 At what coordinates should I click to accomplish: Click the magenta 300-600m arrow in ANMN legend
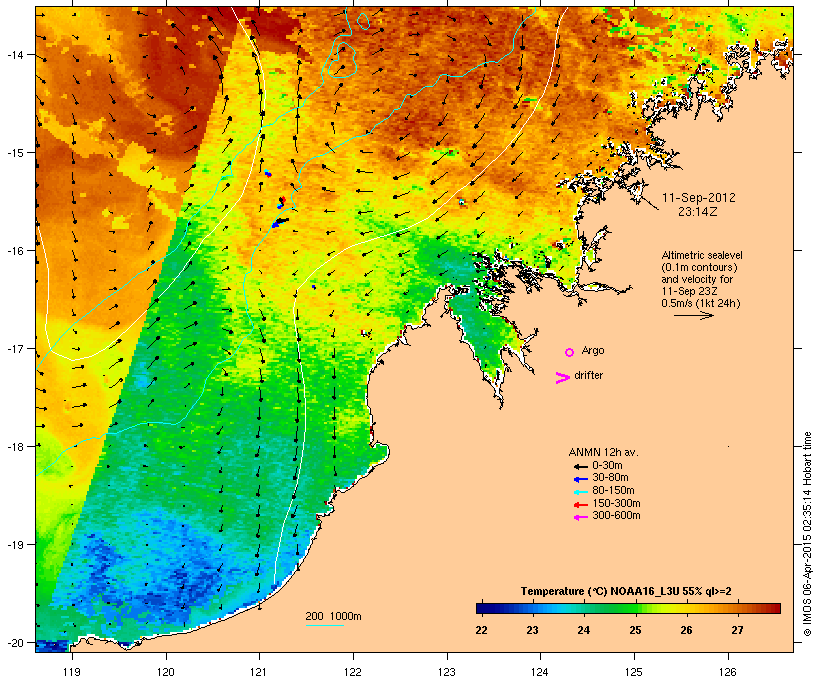[580, 517]
